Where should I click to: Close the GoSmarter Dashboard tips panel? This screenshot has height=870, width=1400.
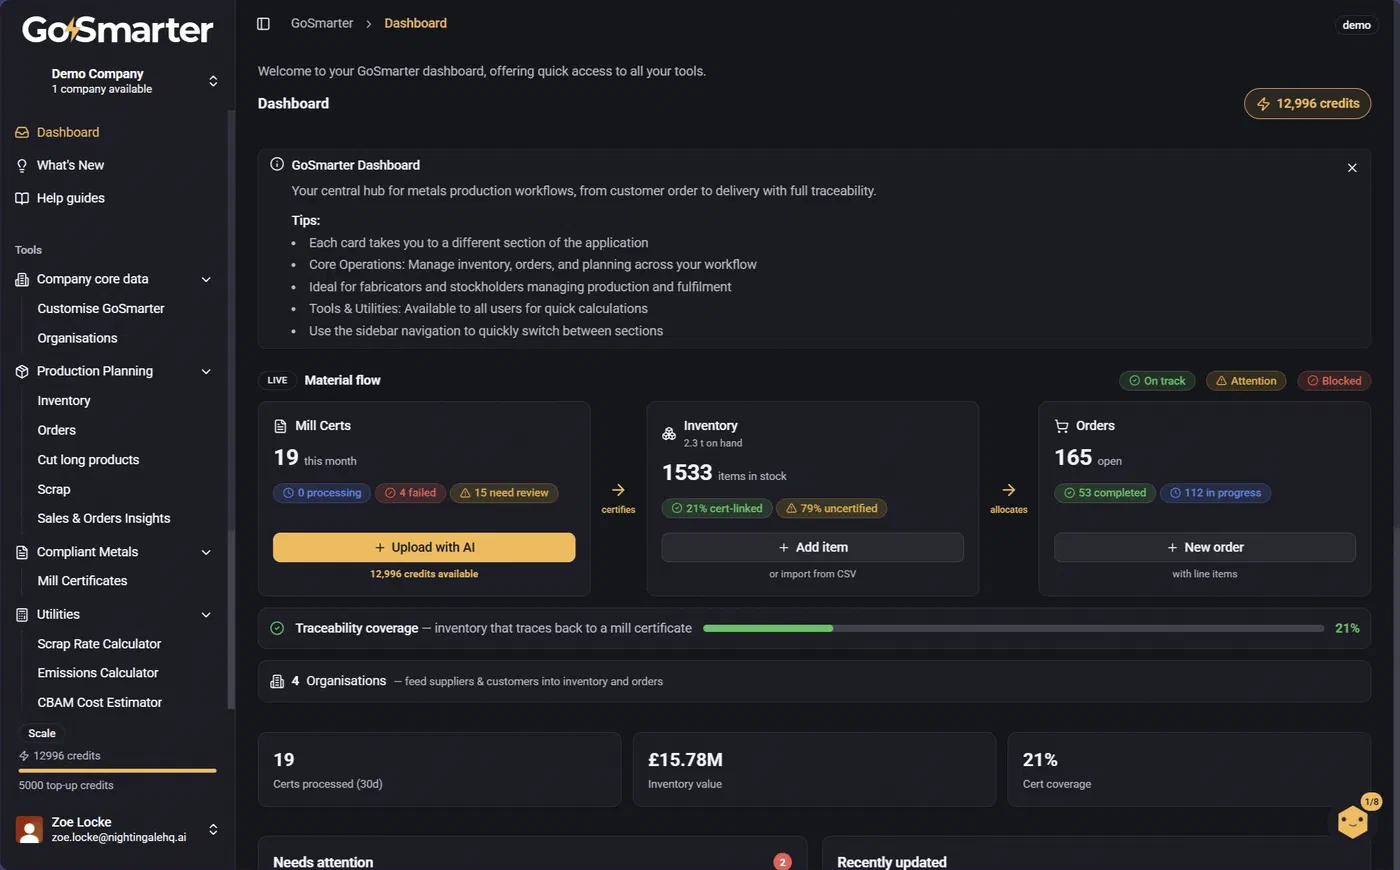[x=1352, y=168]
